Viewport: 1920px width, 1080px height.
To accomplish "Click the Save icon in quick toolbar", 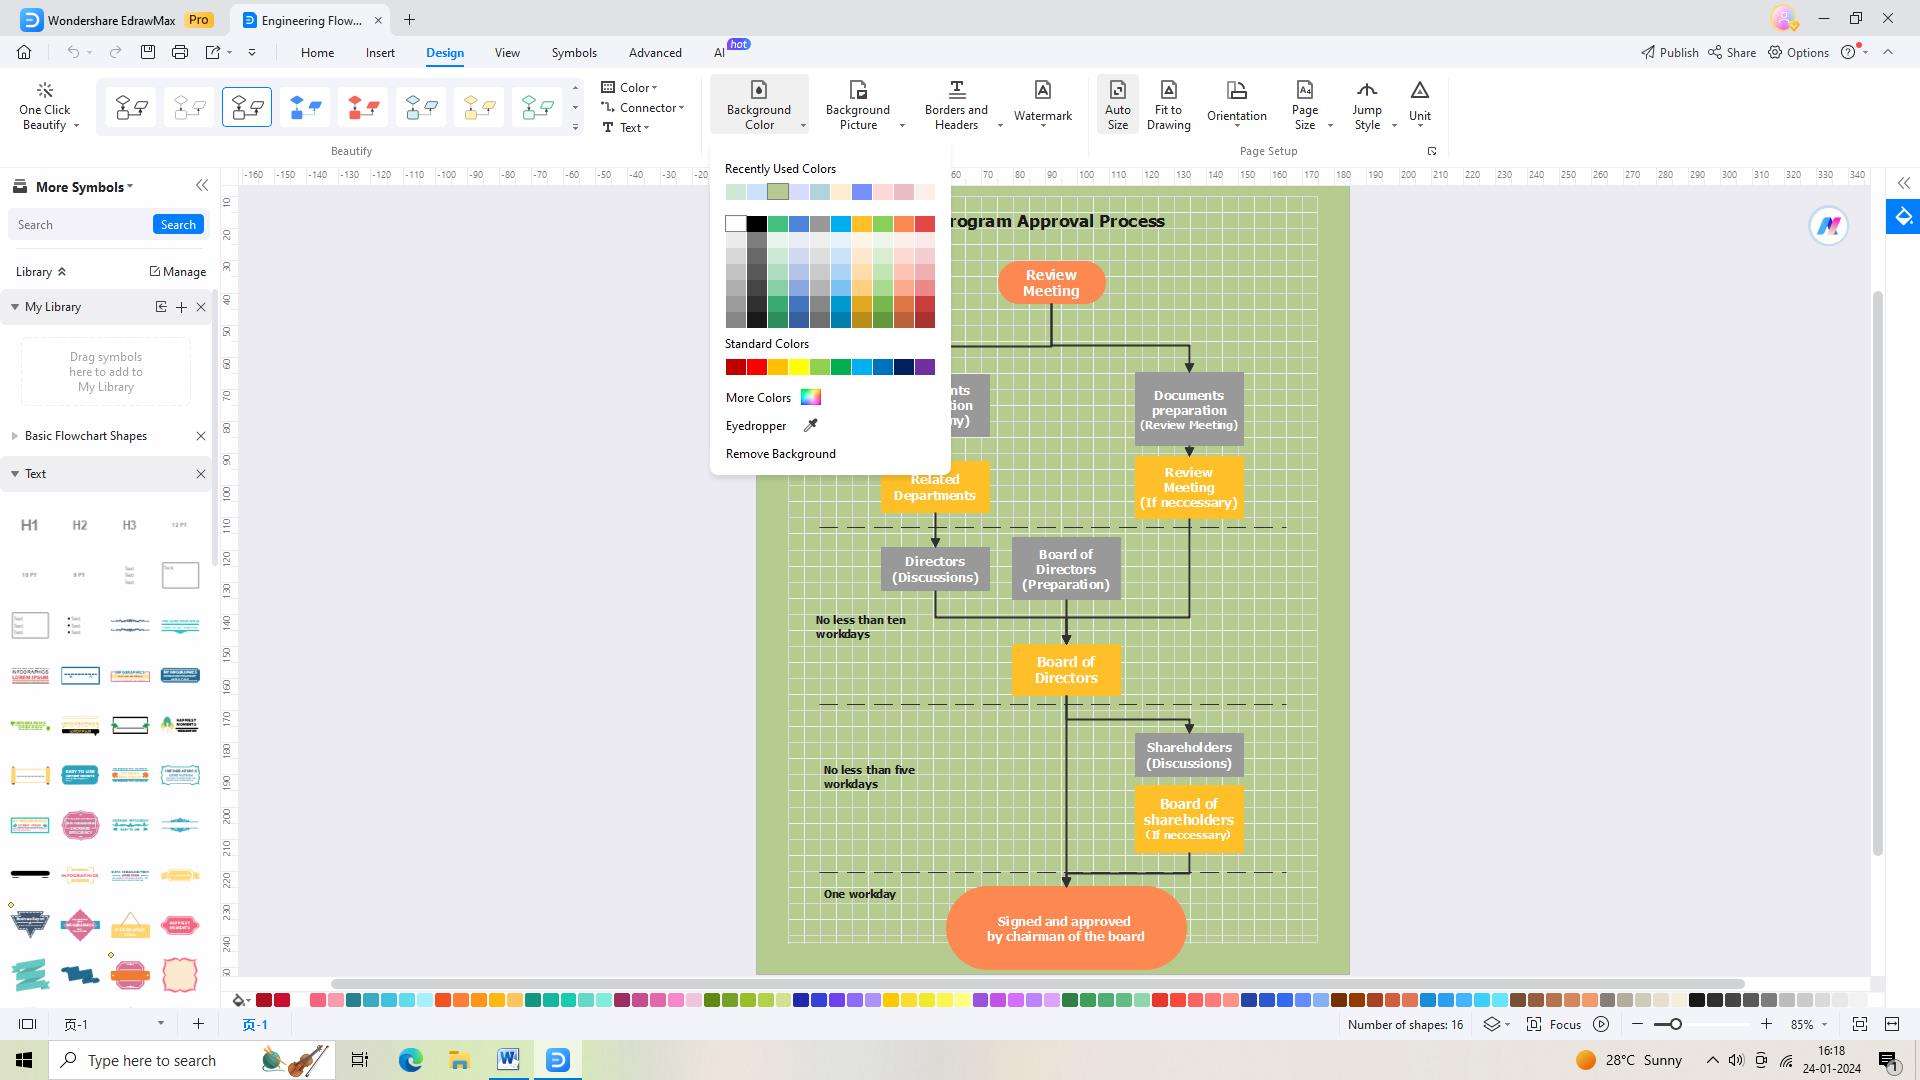I will click(147, 52).
